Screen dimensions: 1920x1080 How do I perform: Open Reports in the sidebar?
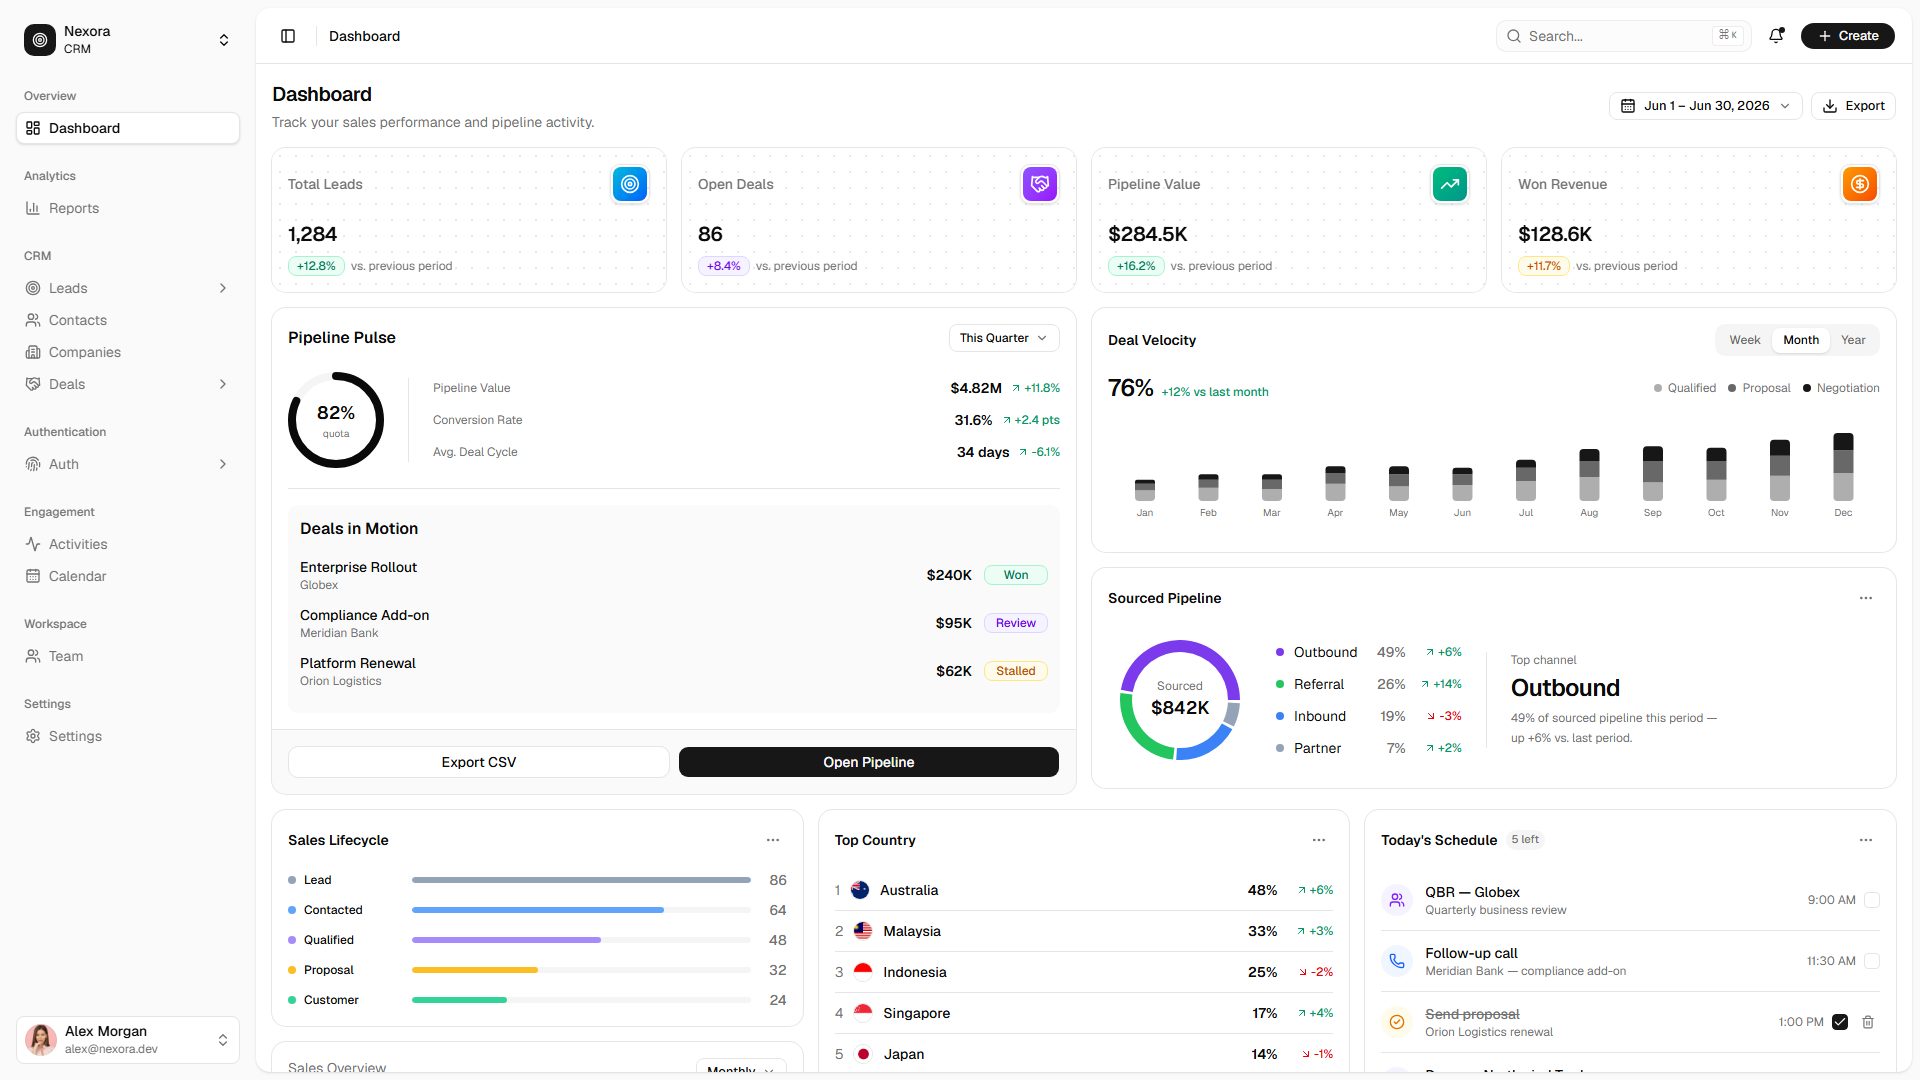click(128, 208)
